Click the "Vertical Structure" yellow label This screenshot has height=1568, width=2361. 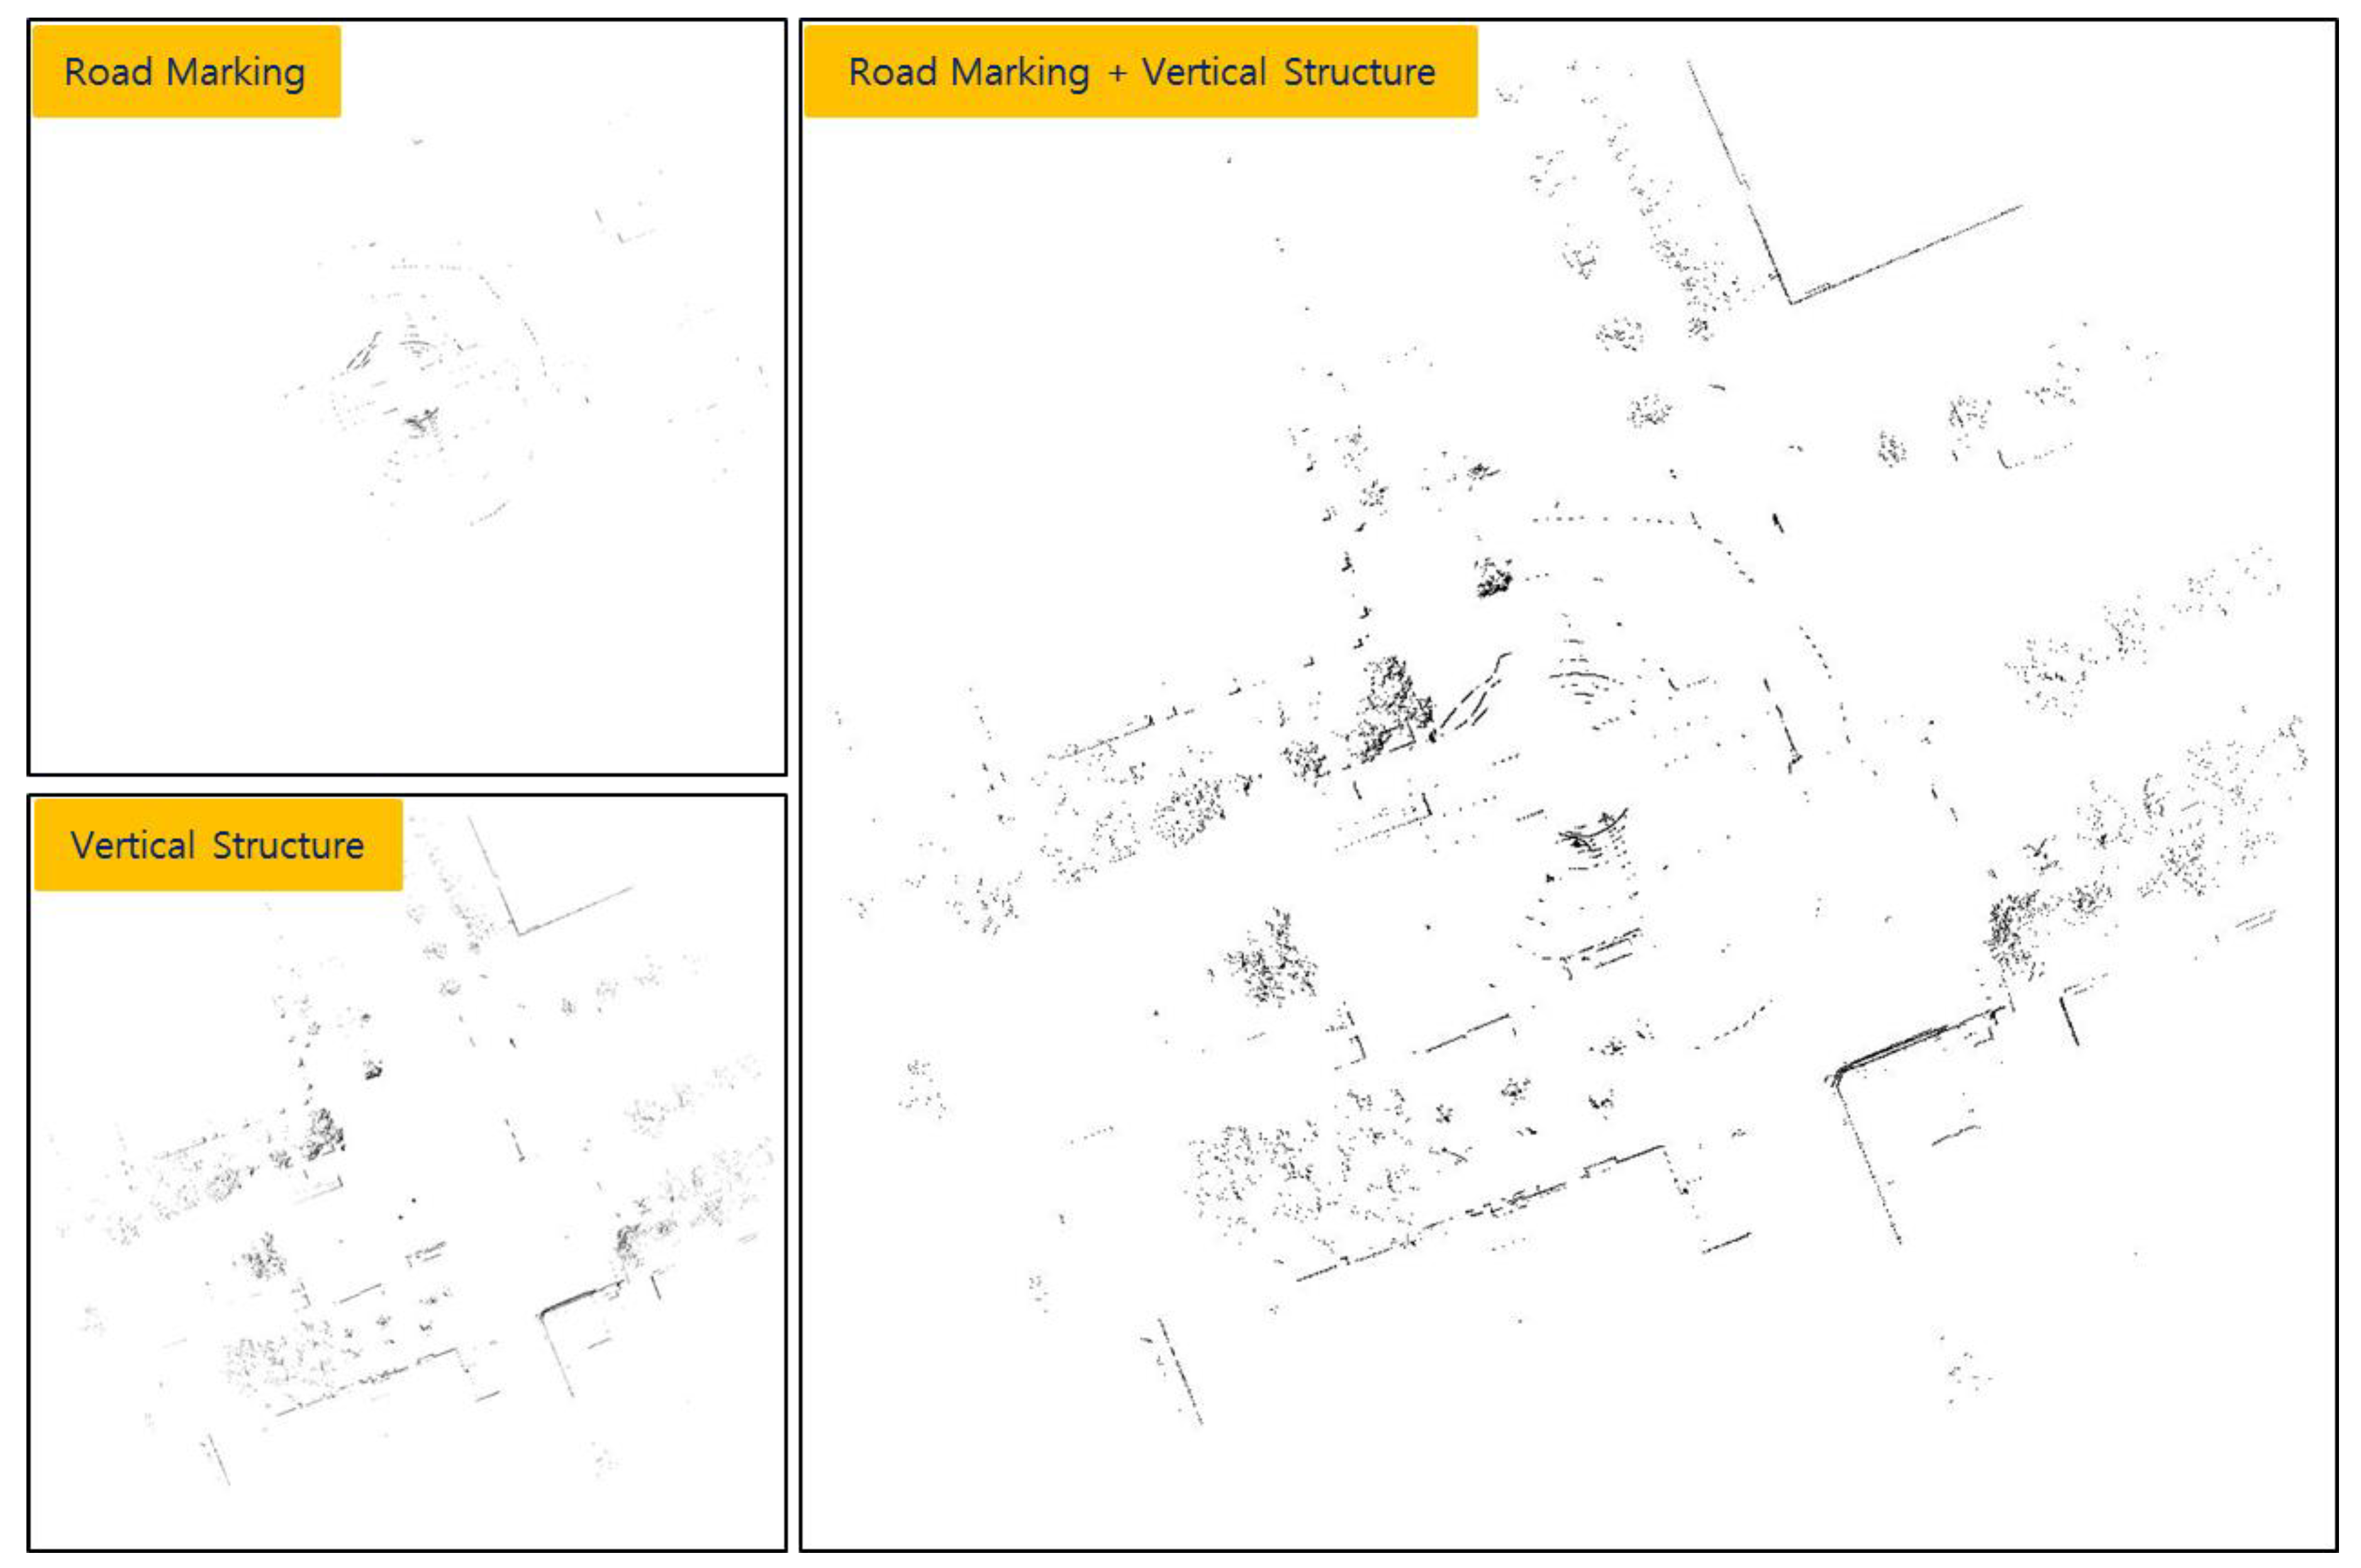coord(218,845)
